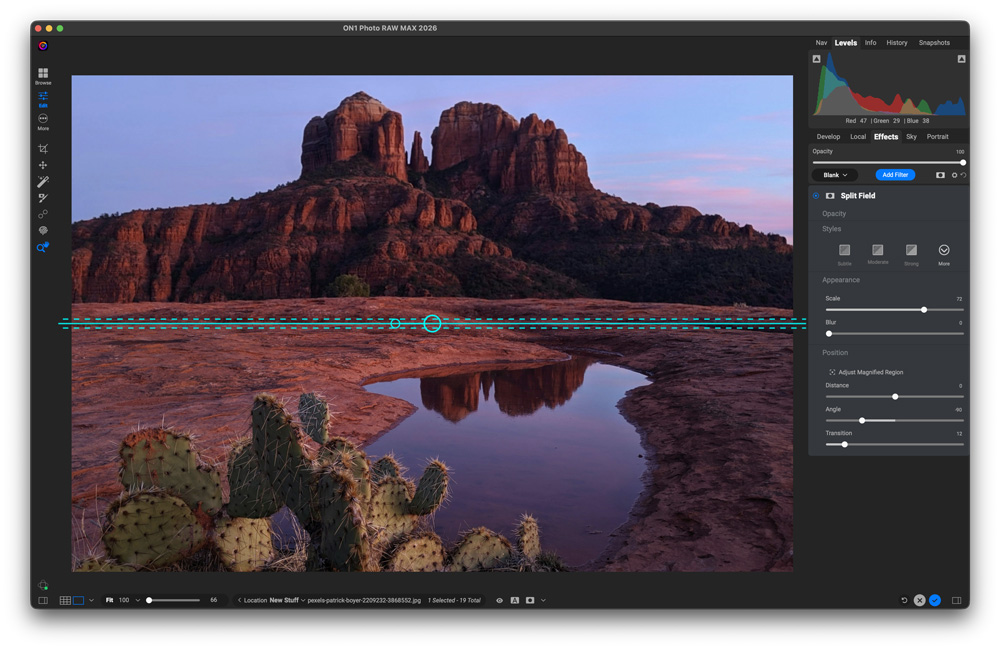Click the split field center handle on image
The width and height of the screenshot is (1000, 649).
432,323
